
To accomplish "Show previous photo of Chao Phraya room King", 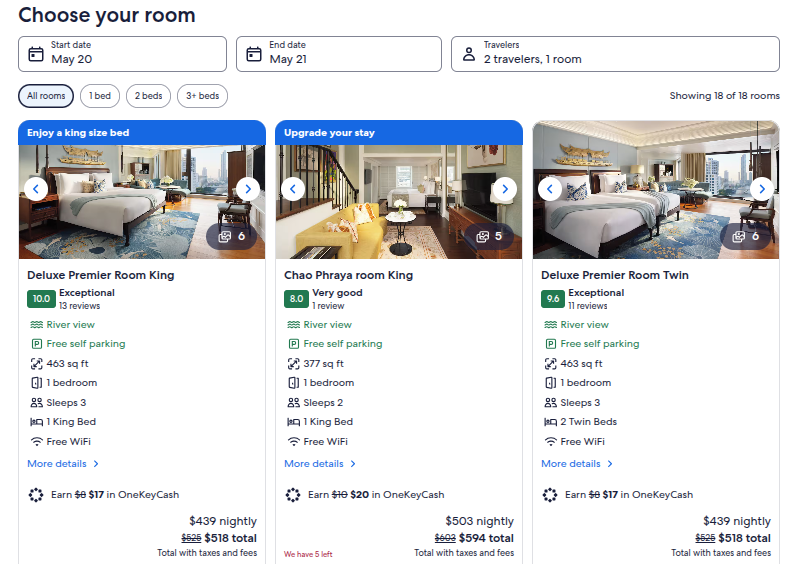I will [293, 189].
